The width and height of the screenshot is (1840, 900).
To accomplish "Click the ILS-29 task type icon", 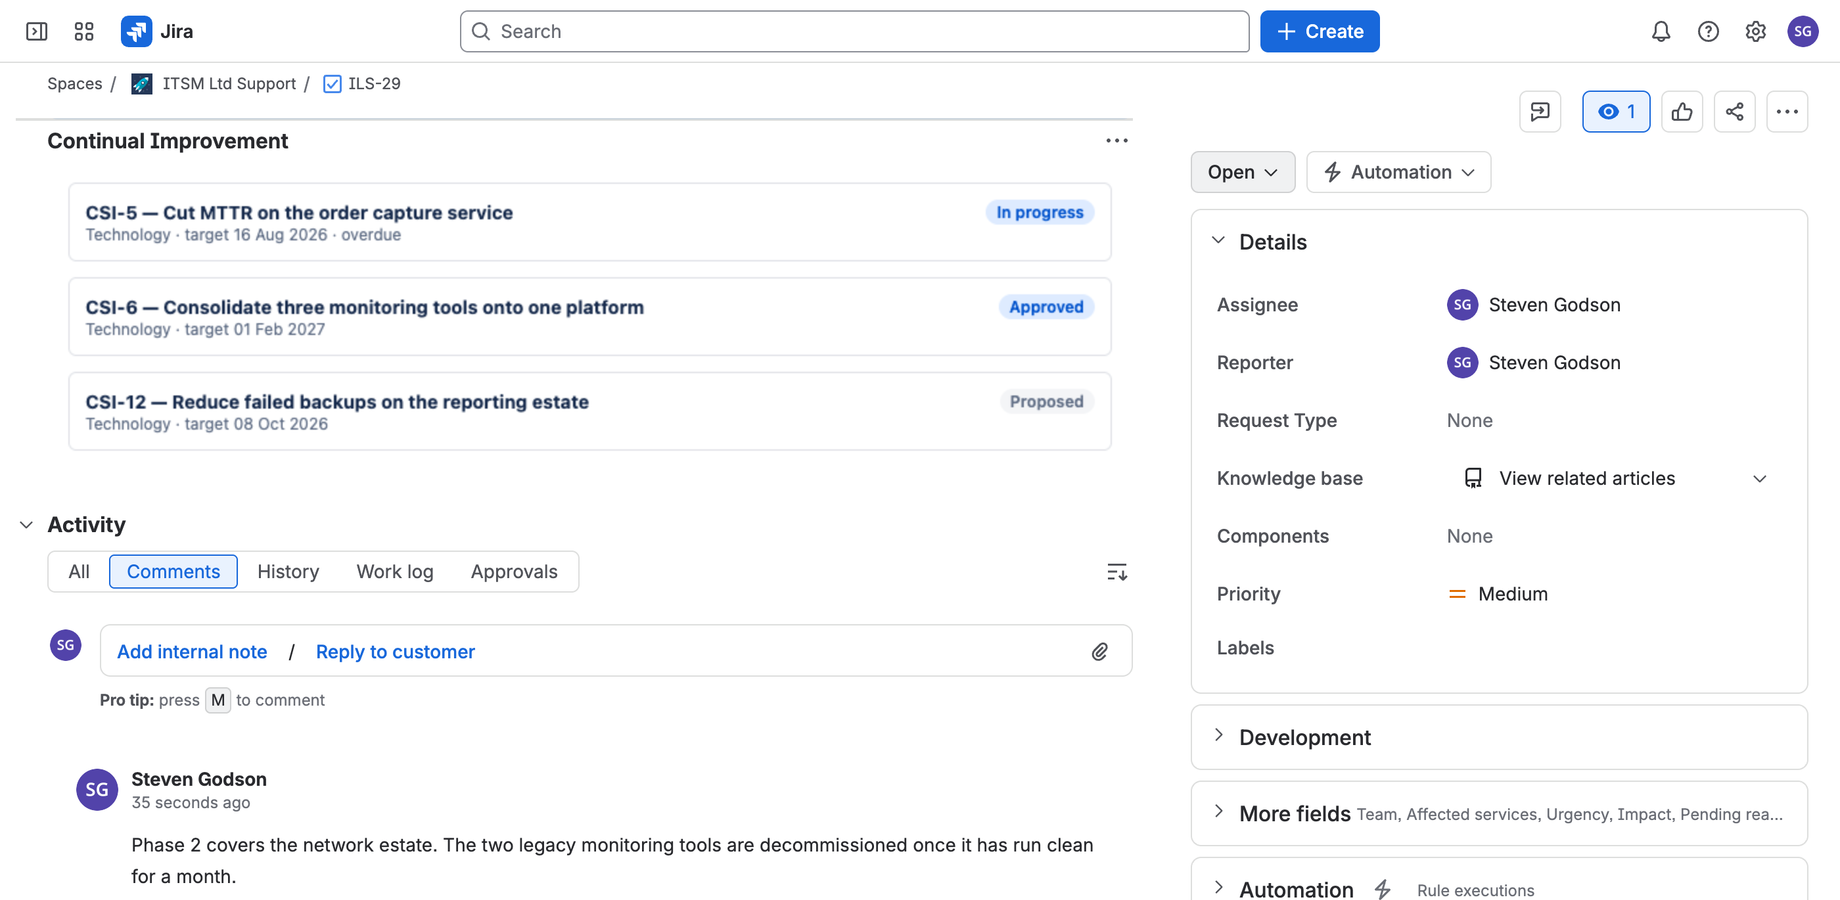I will click(332, 84).
